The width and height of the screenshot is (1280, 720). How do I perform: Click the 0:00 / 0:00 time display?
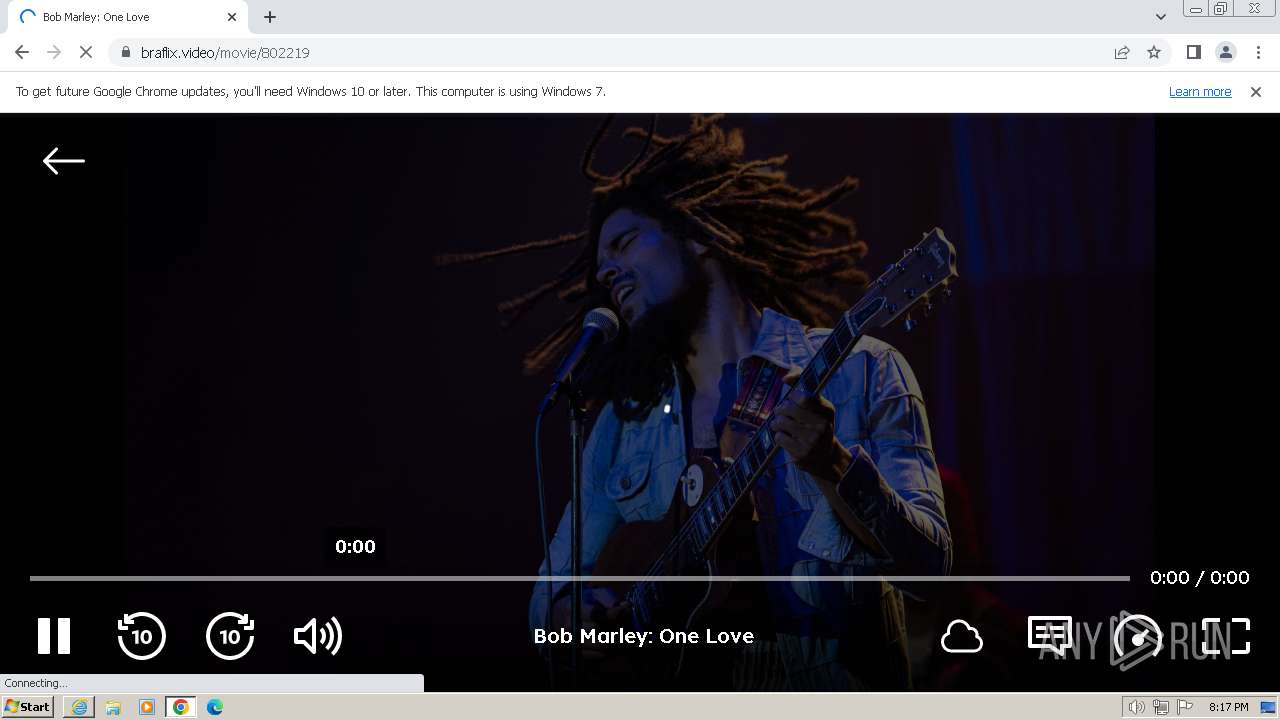tap(1200, 577)
